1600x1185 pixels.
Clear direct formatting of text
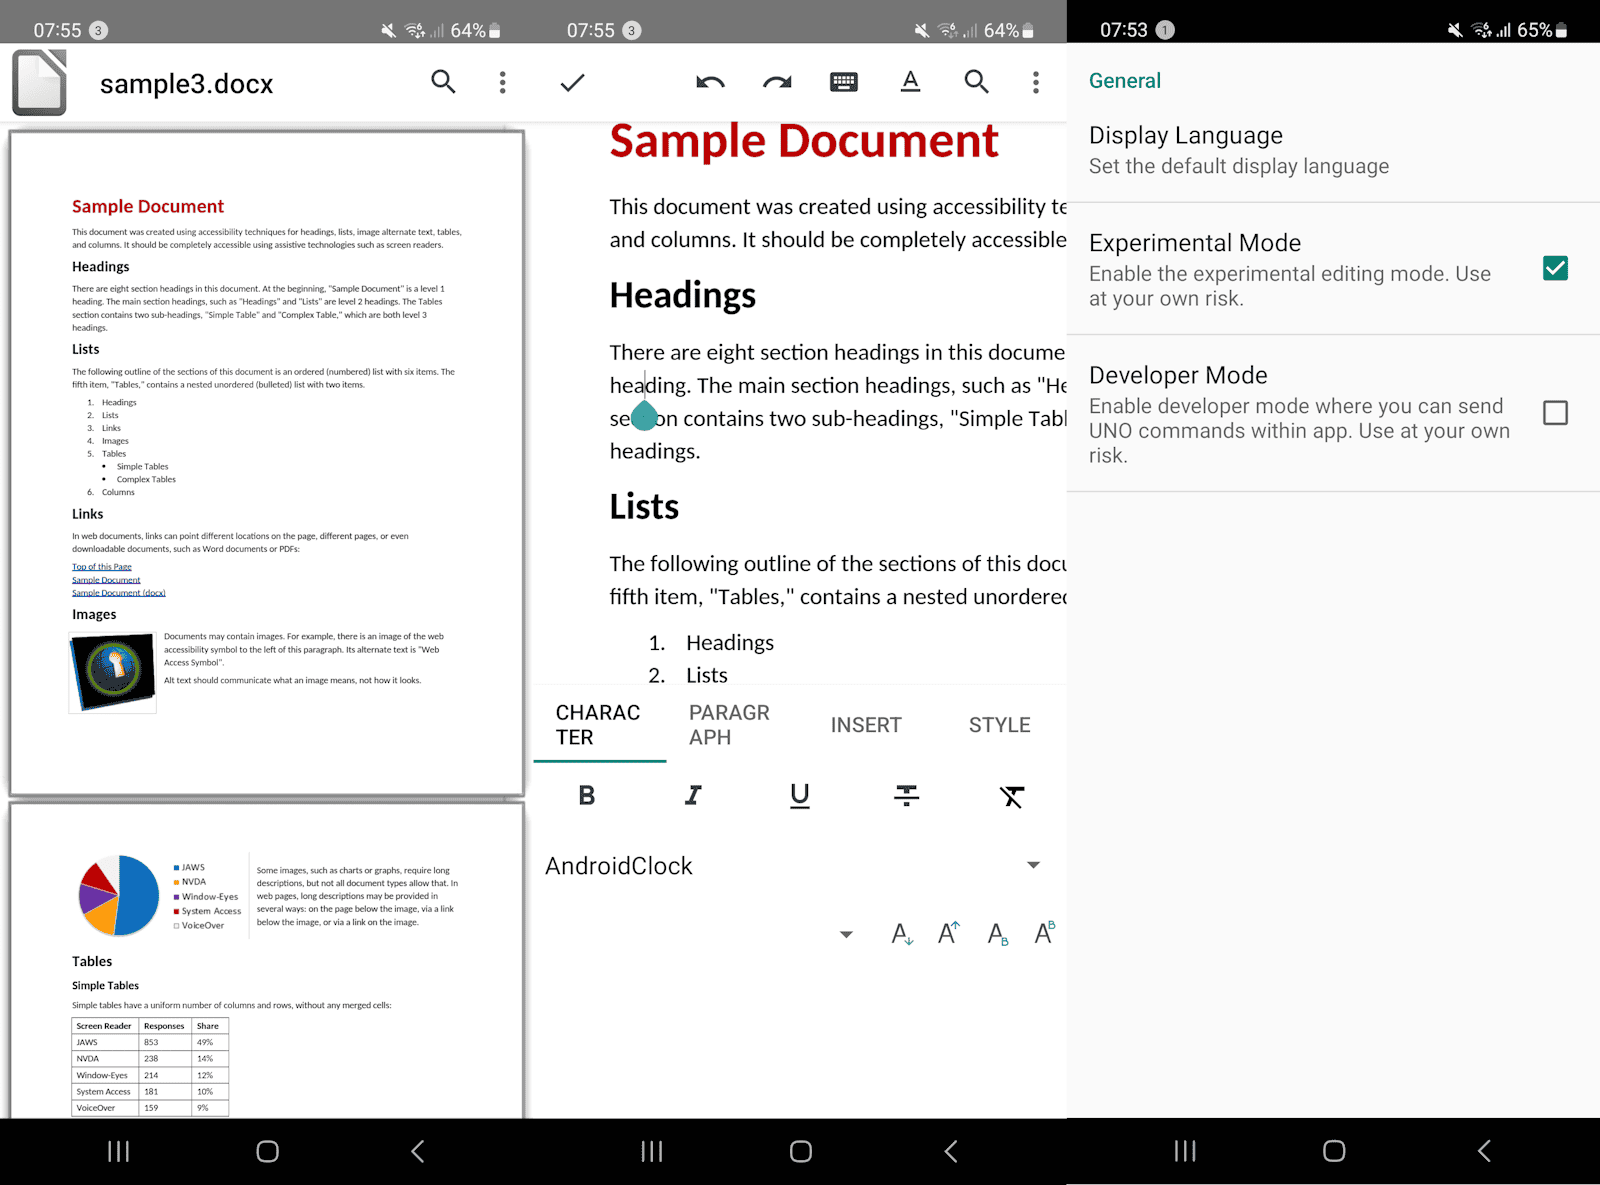point(1012,796)
